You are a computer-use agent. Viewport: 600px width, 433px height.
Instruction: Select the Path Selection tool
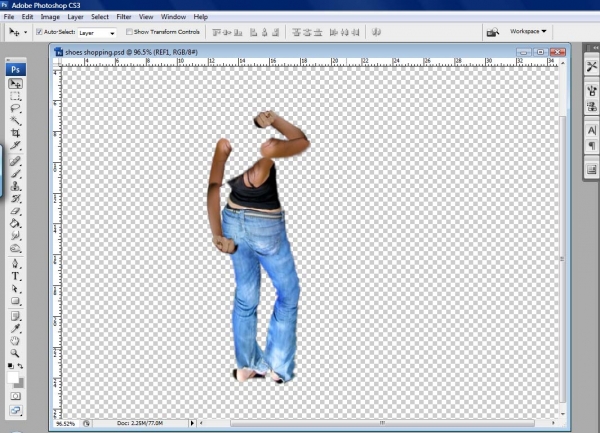point(15,288)
